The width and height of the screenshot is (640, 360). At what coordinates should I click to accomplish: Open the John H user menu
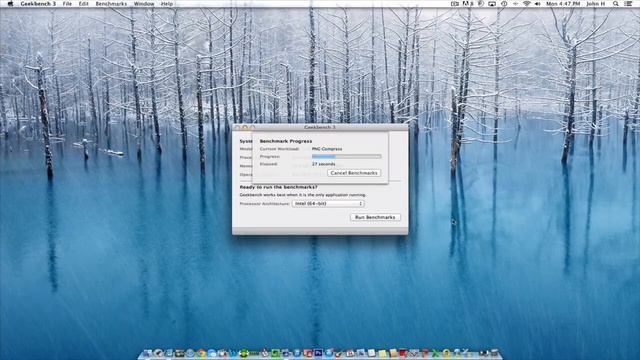pos(596,4)
